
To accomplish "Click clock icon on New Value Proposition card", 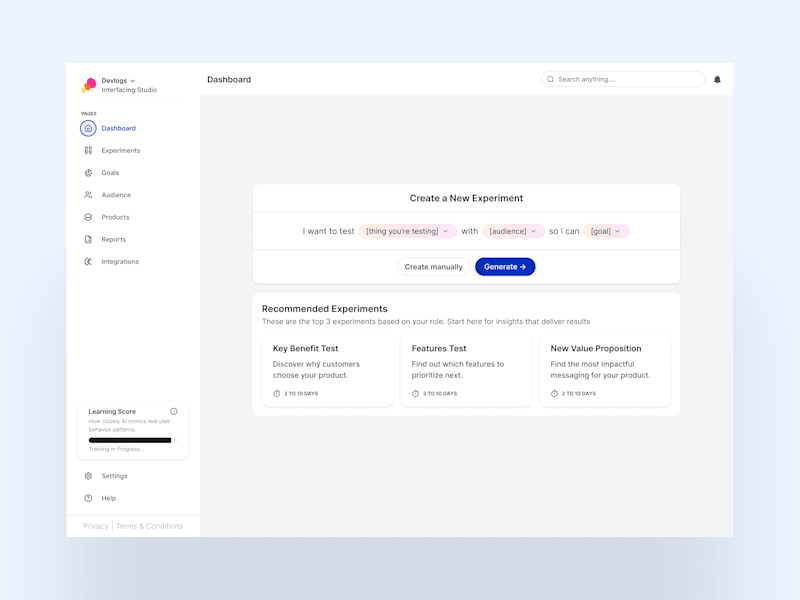I will (x=554, y=393).
